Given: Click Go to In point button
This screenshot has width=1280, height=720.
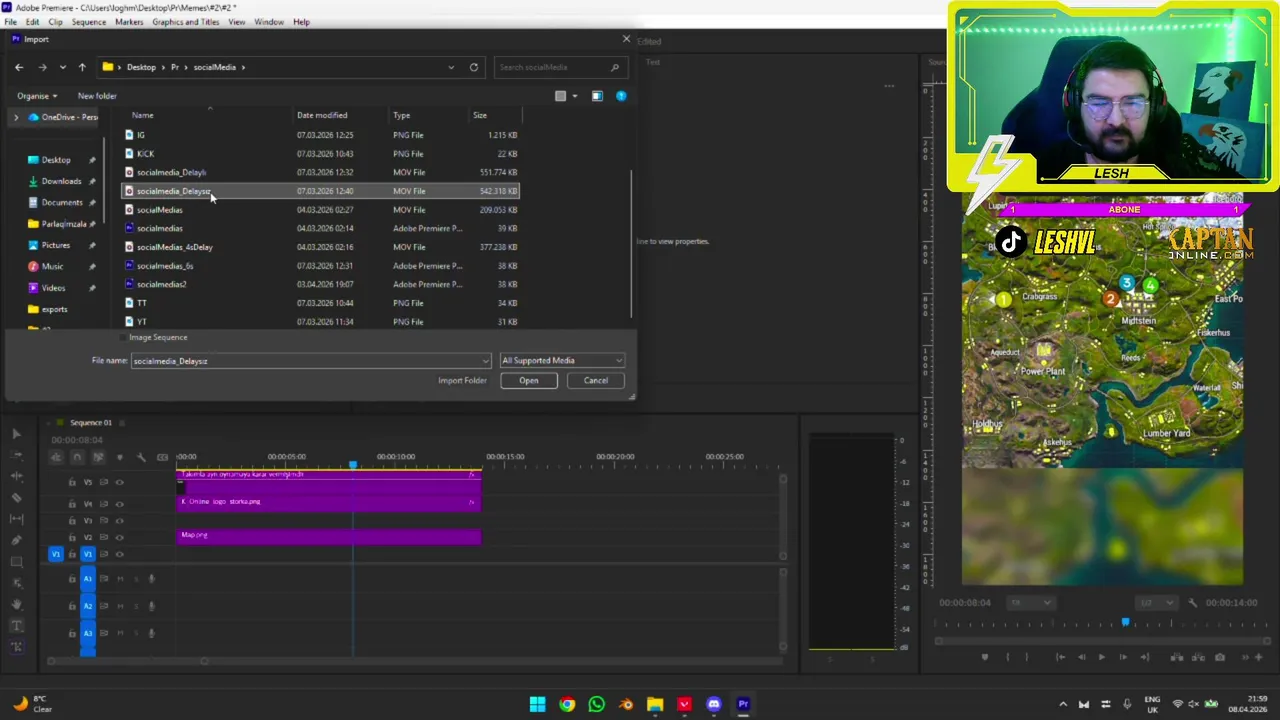Looking at the screenshot, I should click(1060, 657).
